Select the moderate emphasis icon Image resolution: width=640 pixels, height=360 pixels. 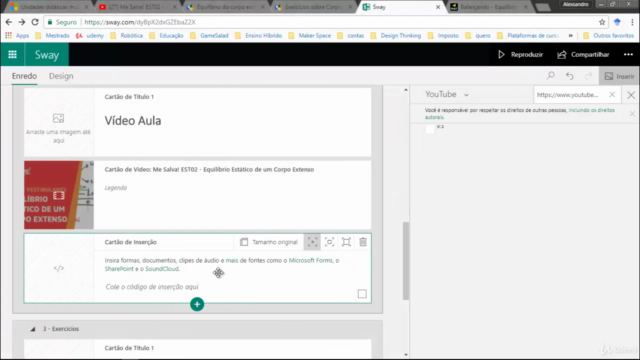[x=329, y=242]
